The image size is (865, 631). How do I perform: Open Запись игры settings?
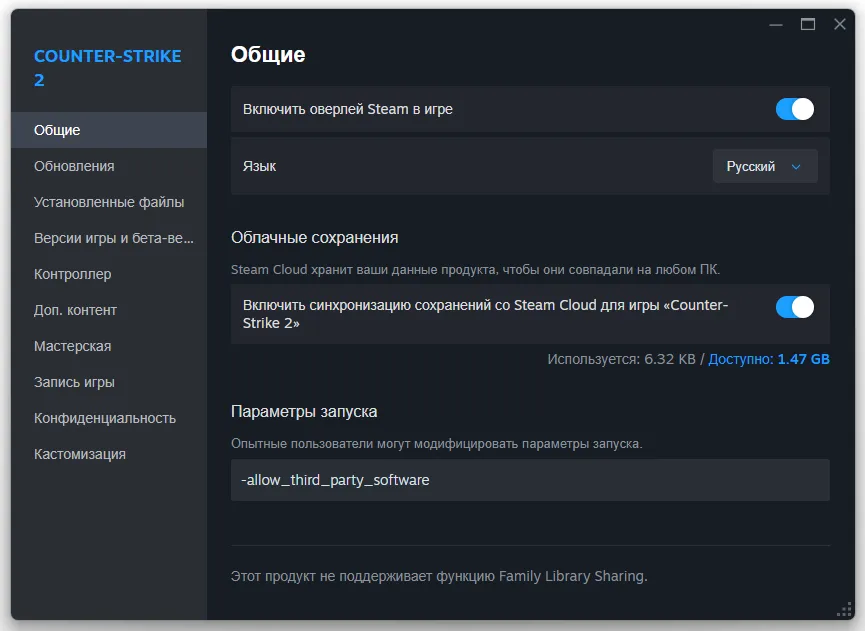[x=109, y=382]
